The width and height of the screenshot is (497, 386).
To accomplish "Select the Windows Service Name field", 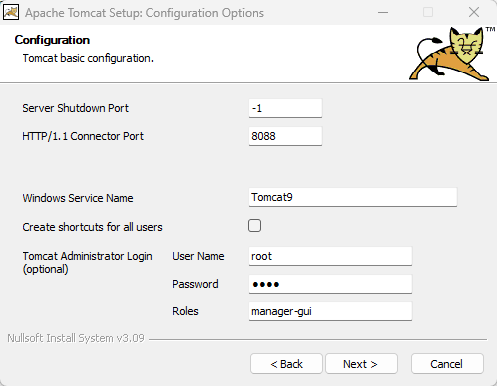I will (353, 197).
